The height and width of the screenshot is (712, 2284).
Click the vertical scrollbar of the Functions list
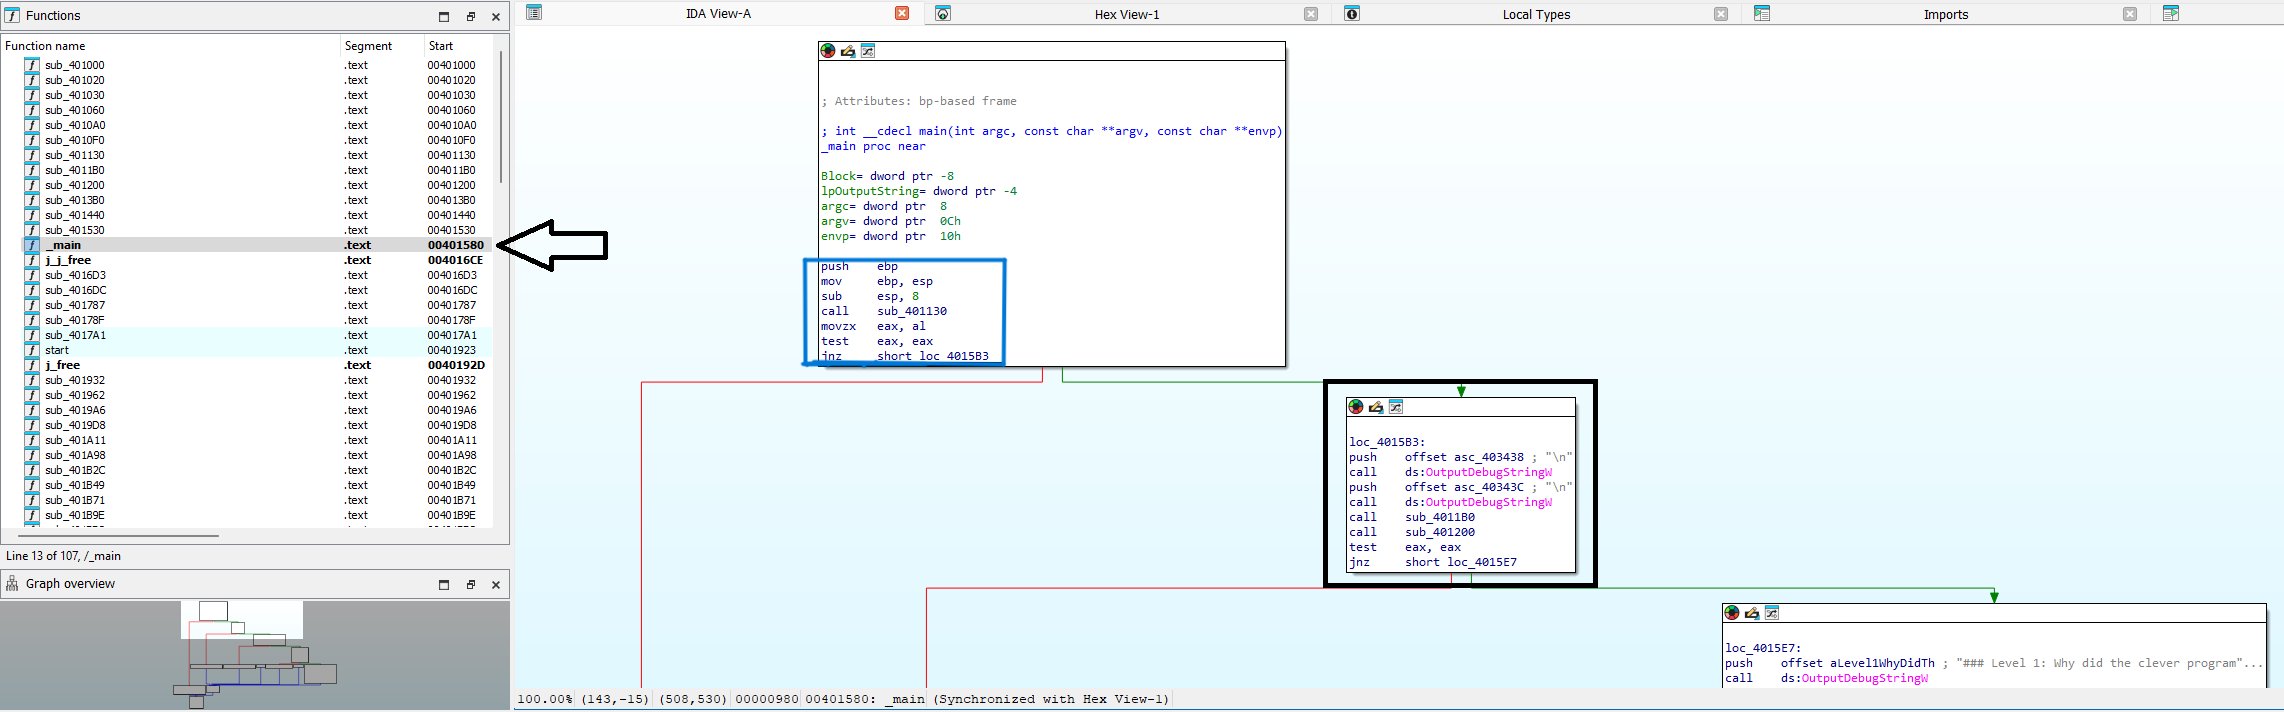point(501,118)
